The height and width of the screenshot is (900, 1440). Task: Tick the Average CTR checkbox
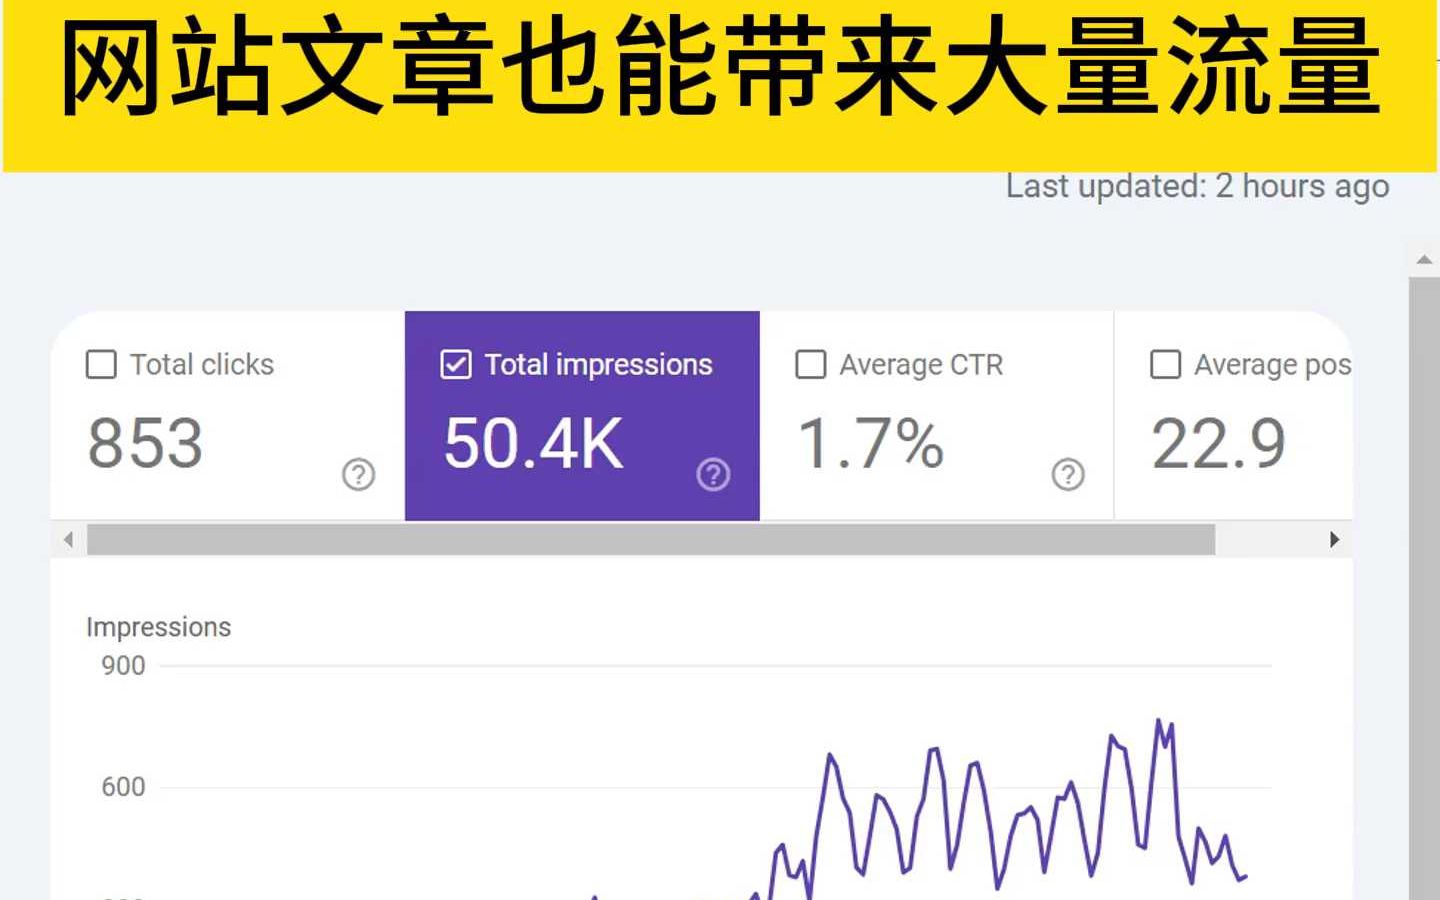click(810, 364)
